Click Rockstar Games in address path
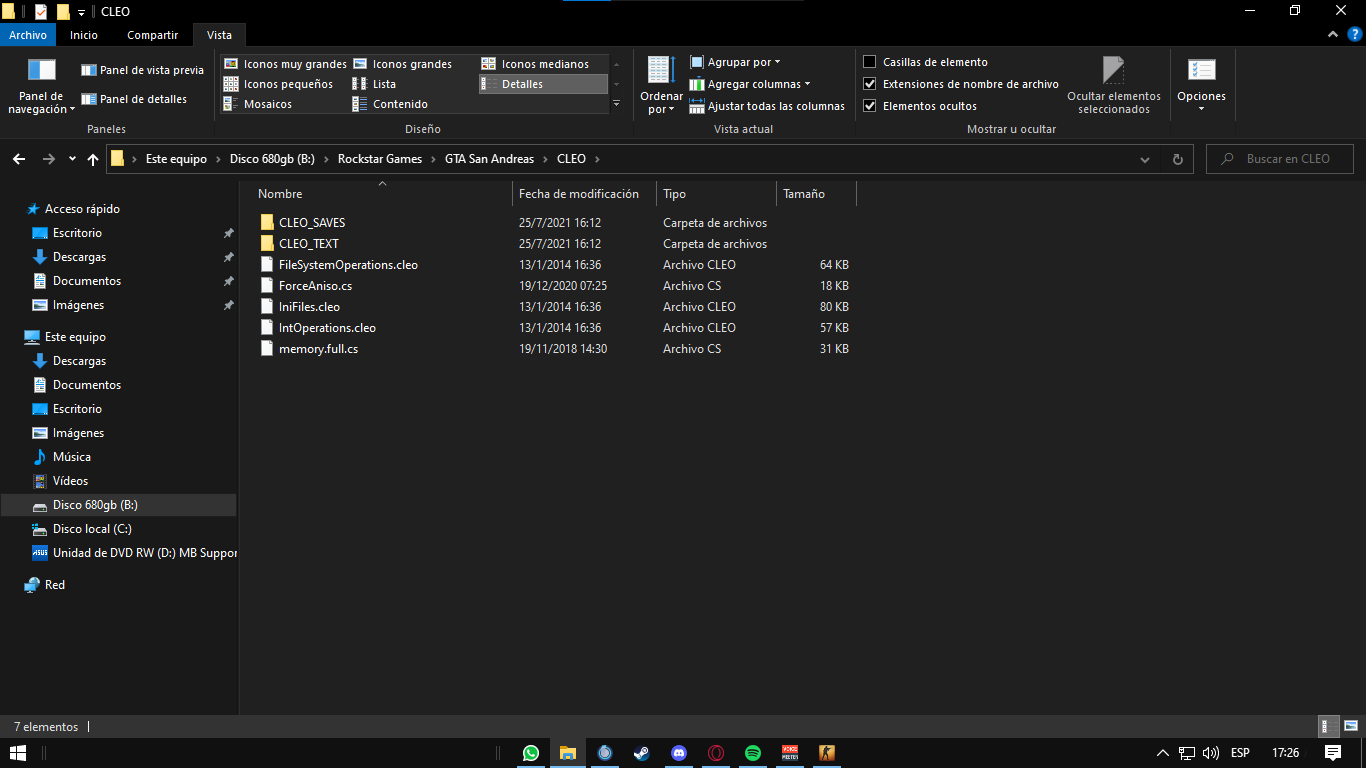 tap(380, 159)
